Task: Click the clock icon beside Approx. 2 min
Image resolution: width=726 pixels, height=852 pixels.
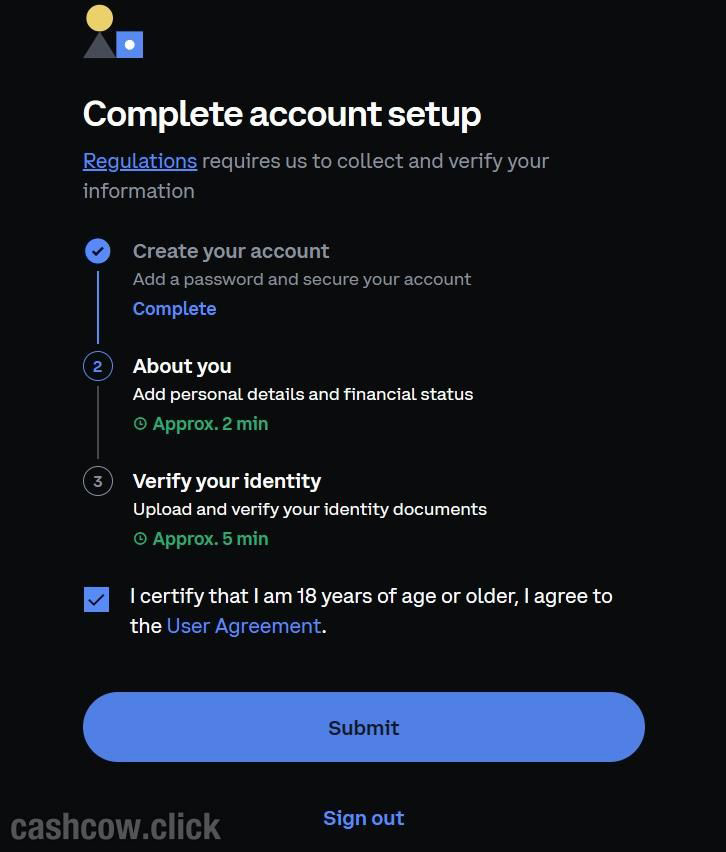Action: pyautogui.click(x=140, y=424)
